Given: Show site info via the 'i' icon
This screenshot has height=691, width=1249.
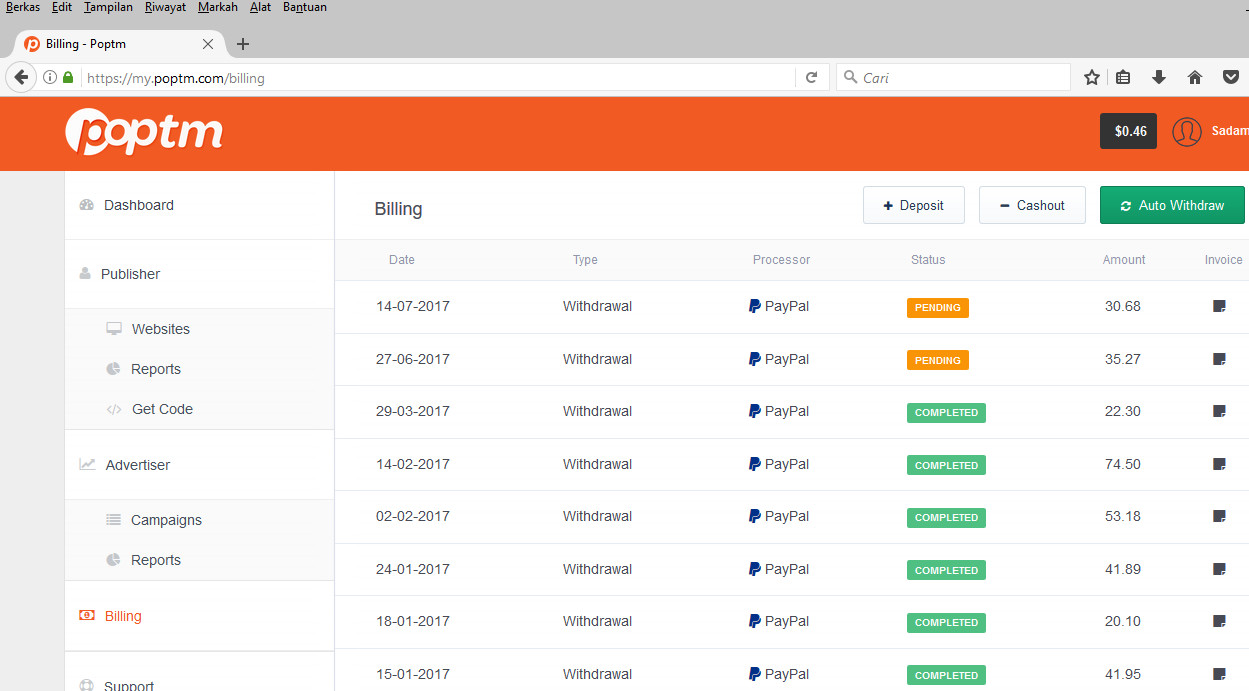Looking at the screenshot, I should pyautogui.click(x=49, y=77).
